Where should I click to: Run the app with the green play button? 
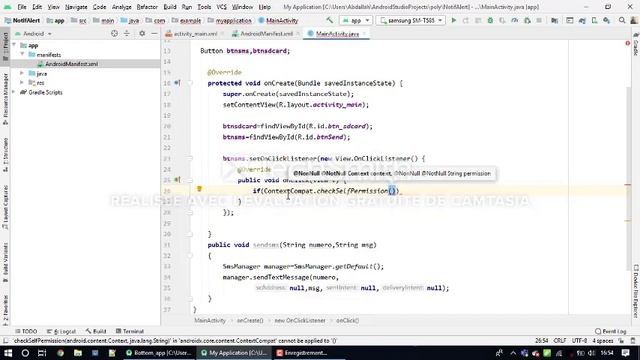click(x=453, y=20)
